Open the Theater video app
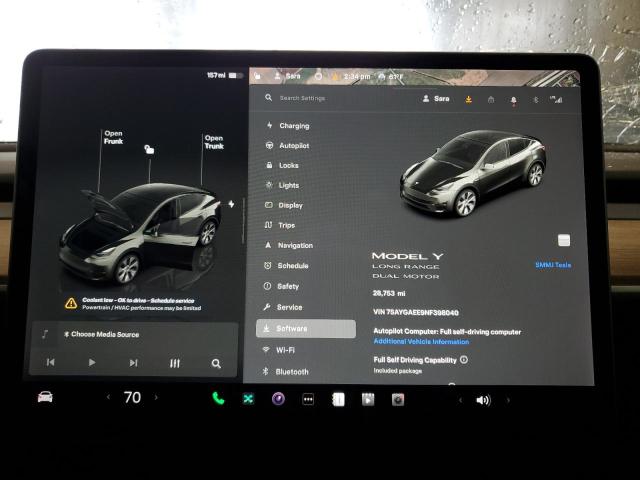 point(368,400)
